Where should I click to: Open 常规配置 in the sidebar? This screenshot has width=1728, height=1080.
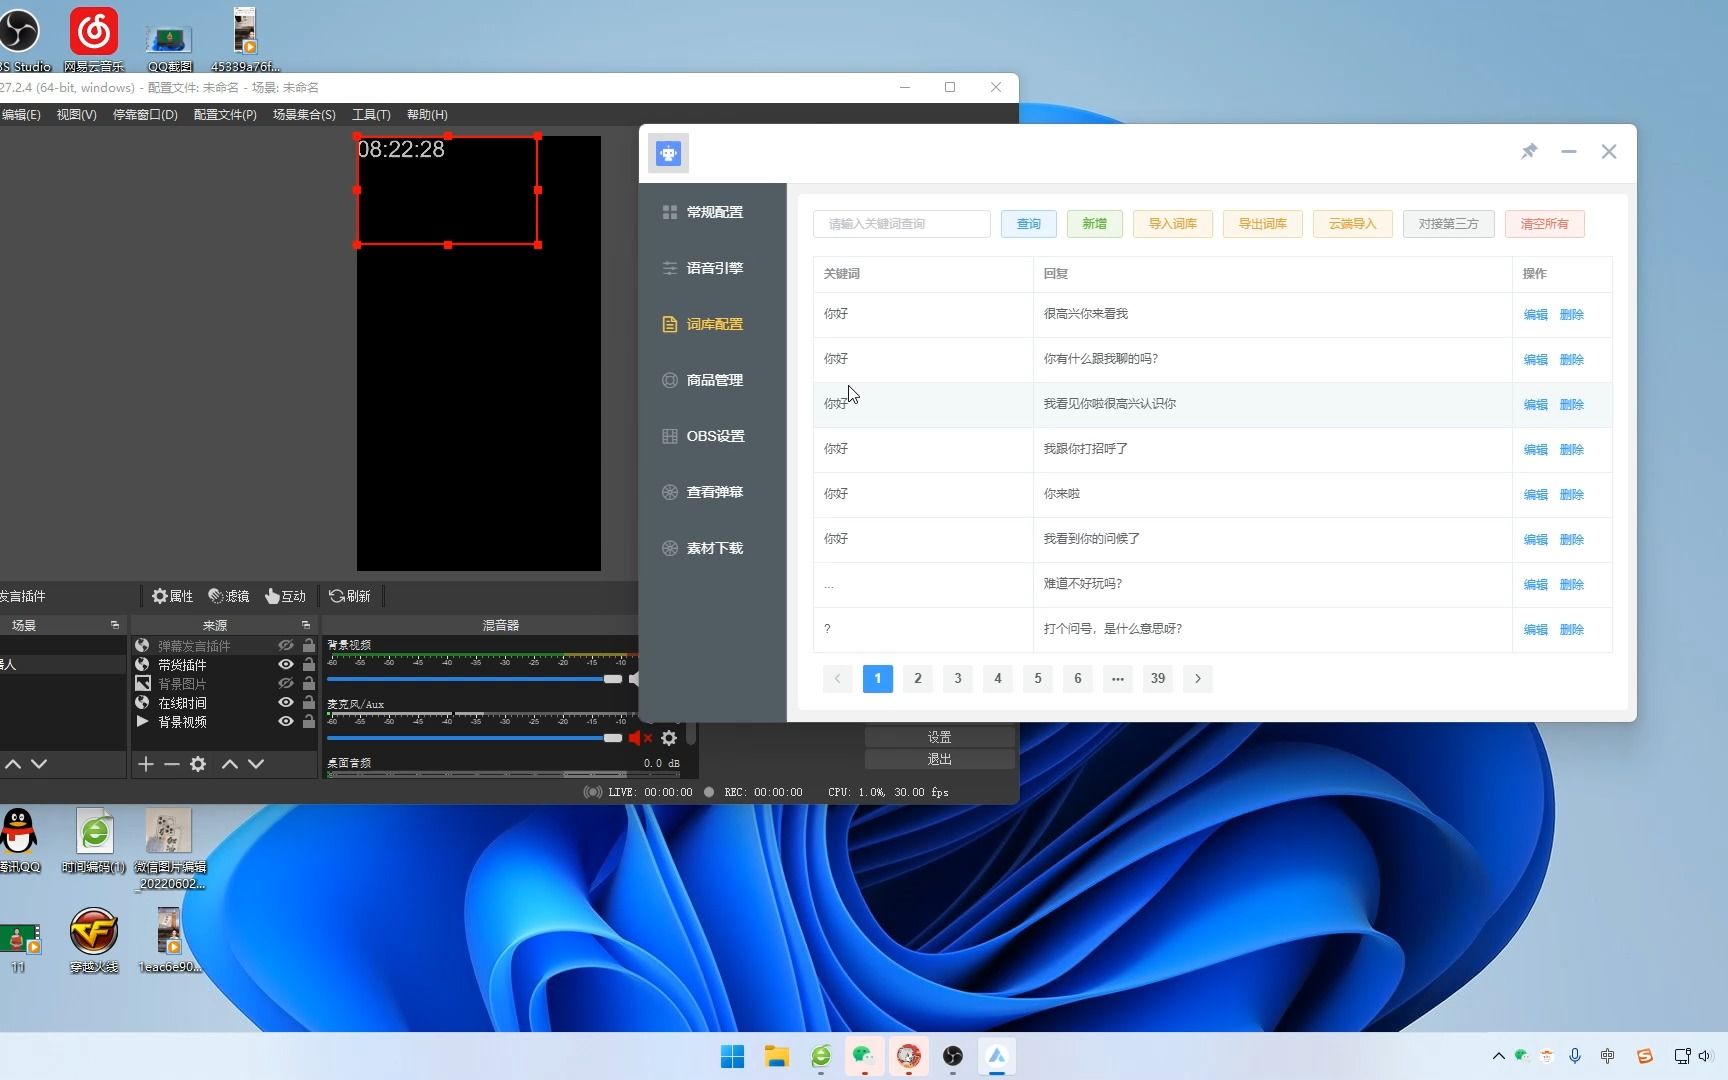pos(703,212)
